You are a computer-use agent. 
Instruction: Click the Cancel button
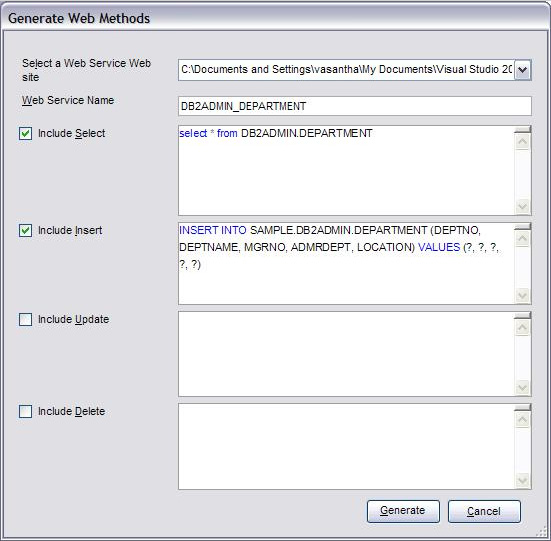[484, 511]
